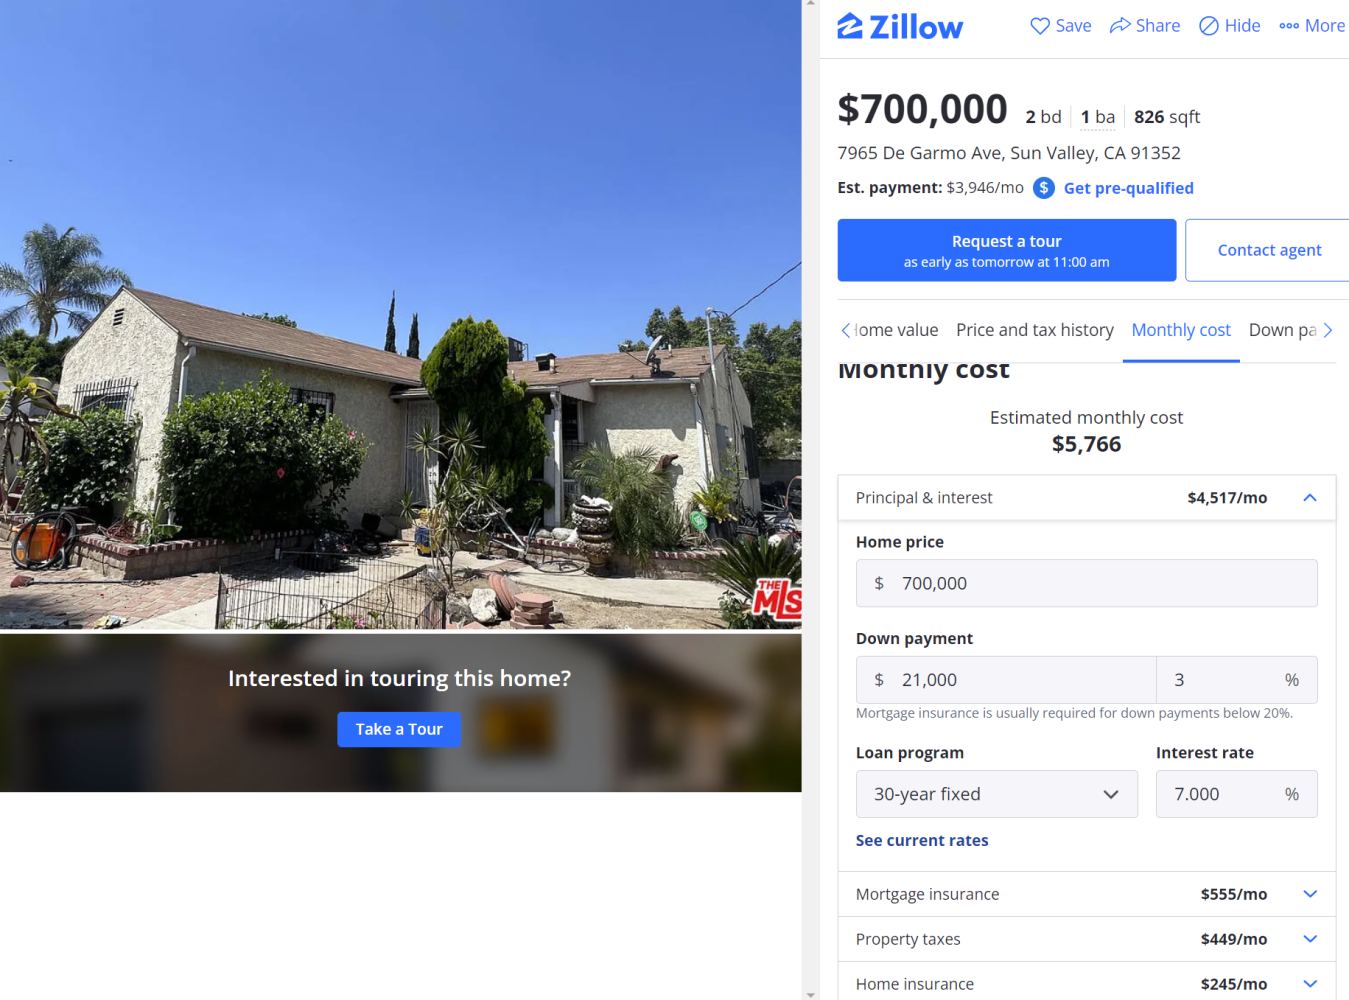The image size is (1349, 1000).
Task: Switch to the Price and tax history tab
Action: [1035, 330]
